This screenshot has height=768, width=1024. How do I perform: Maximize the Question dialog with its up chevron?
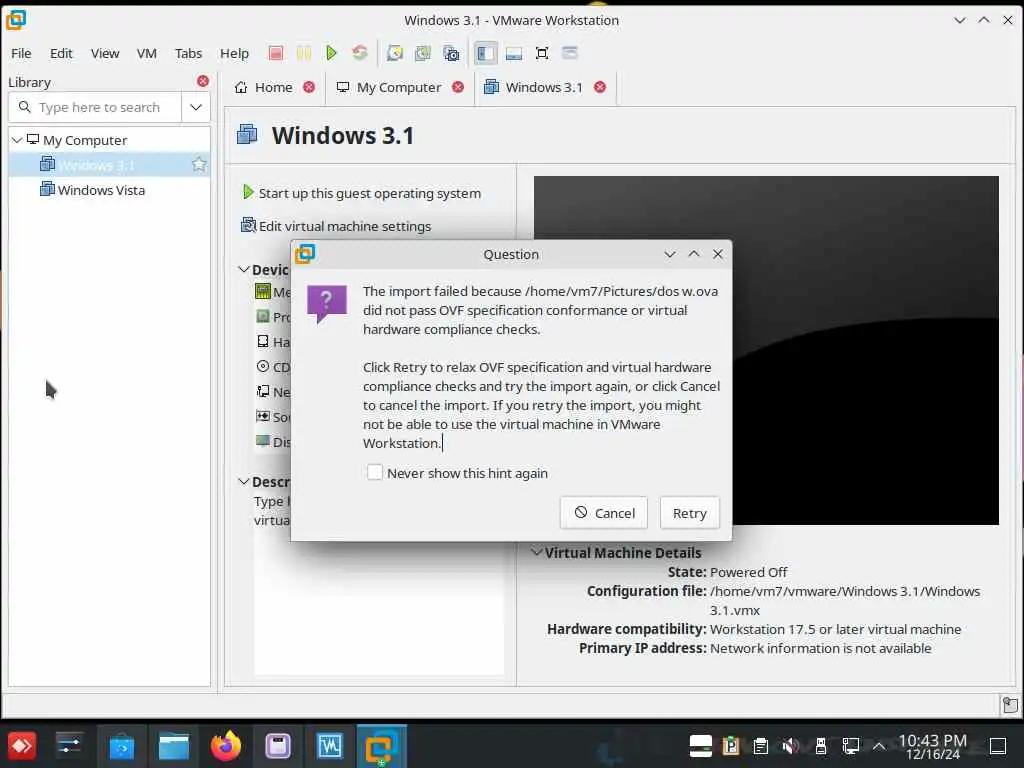tap(694, 254)
